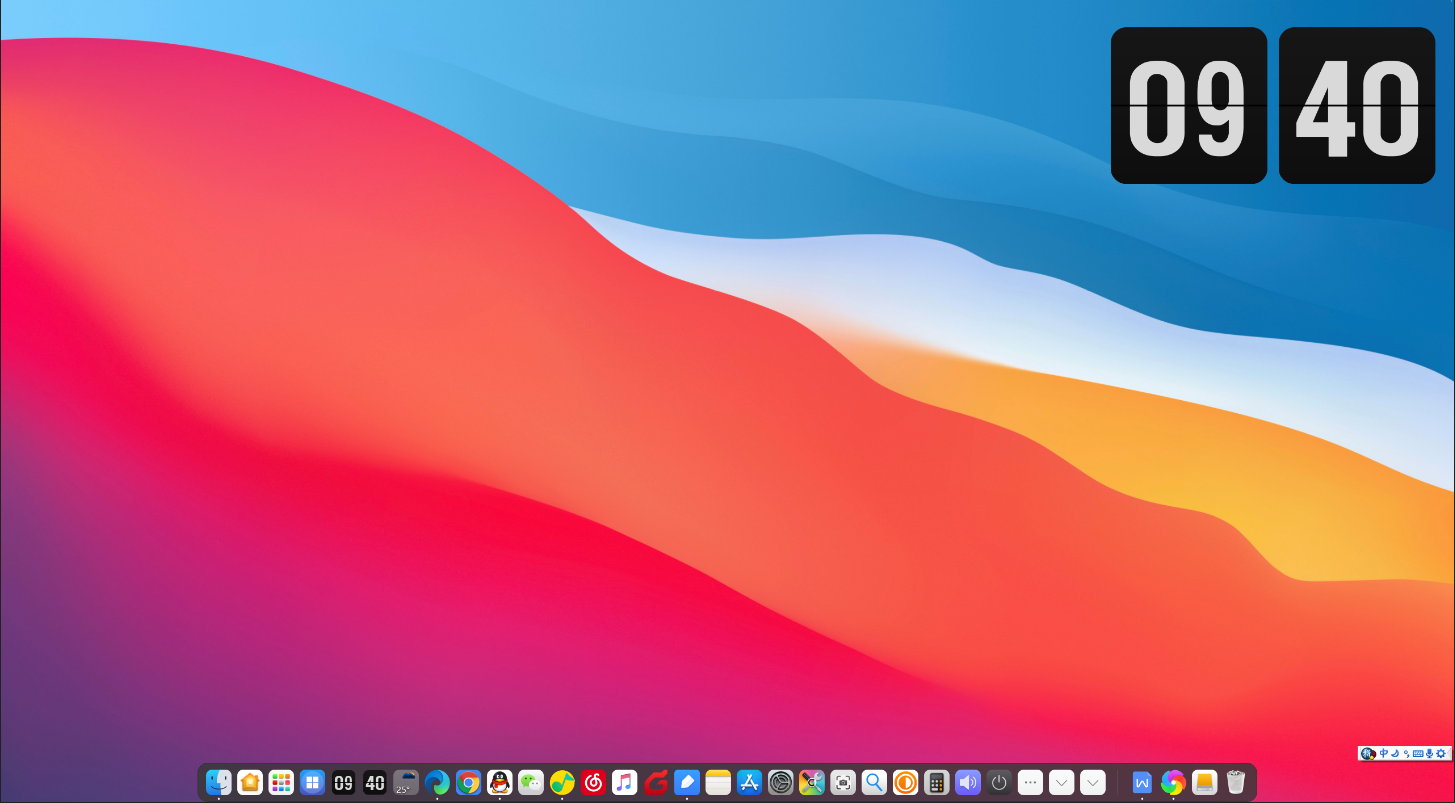1455x803 pixels.
Task: Click the purple speaker volume icon
Action: 968,782
